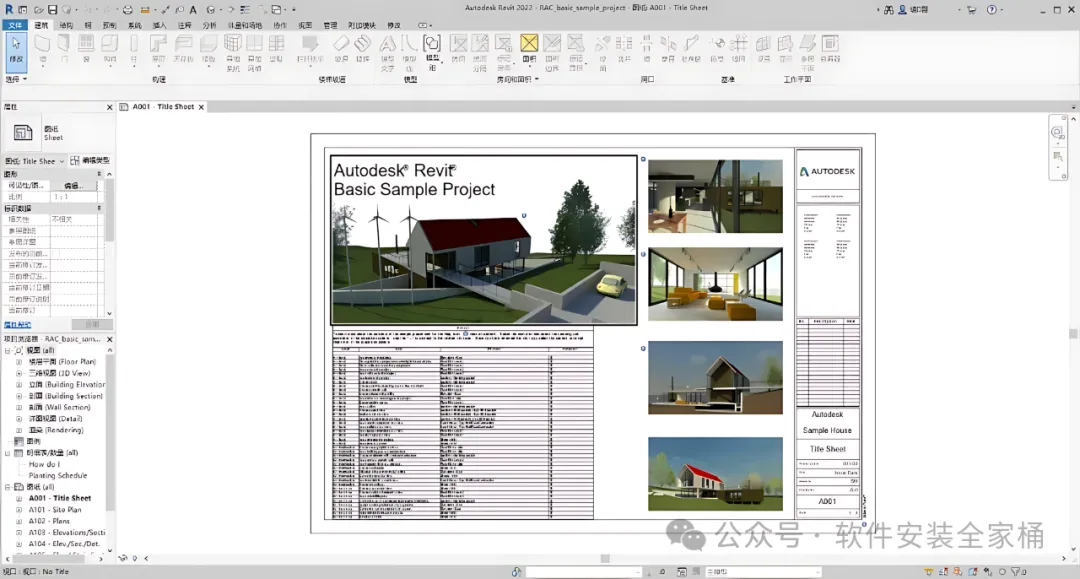
Task: Select the Grid (轴网) datum tool
Action: pyautogui.click(x=739, y=48)
